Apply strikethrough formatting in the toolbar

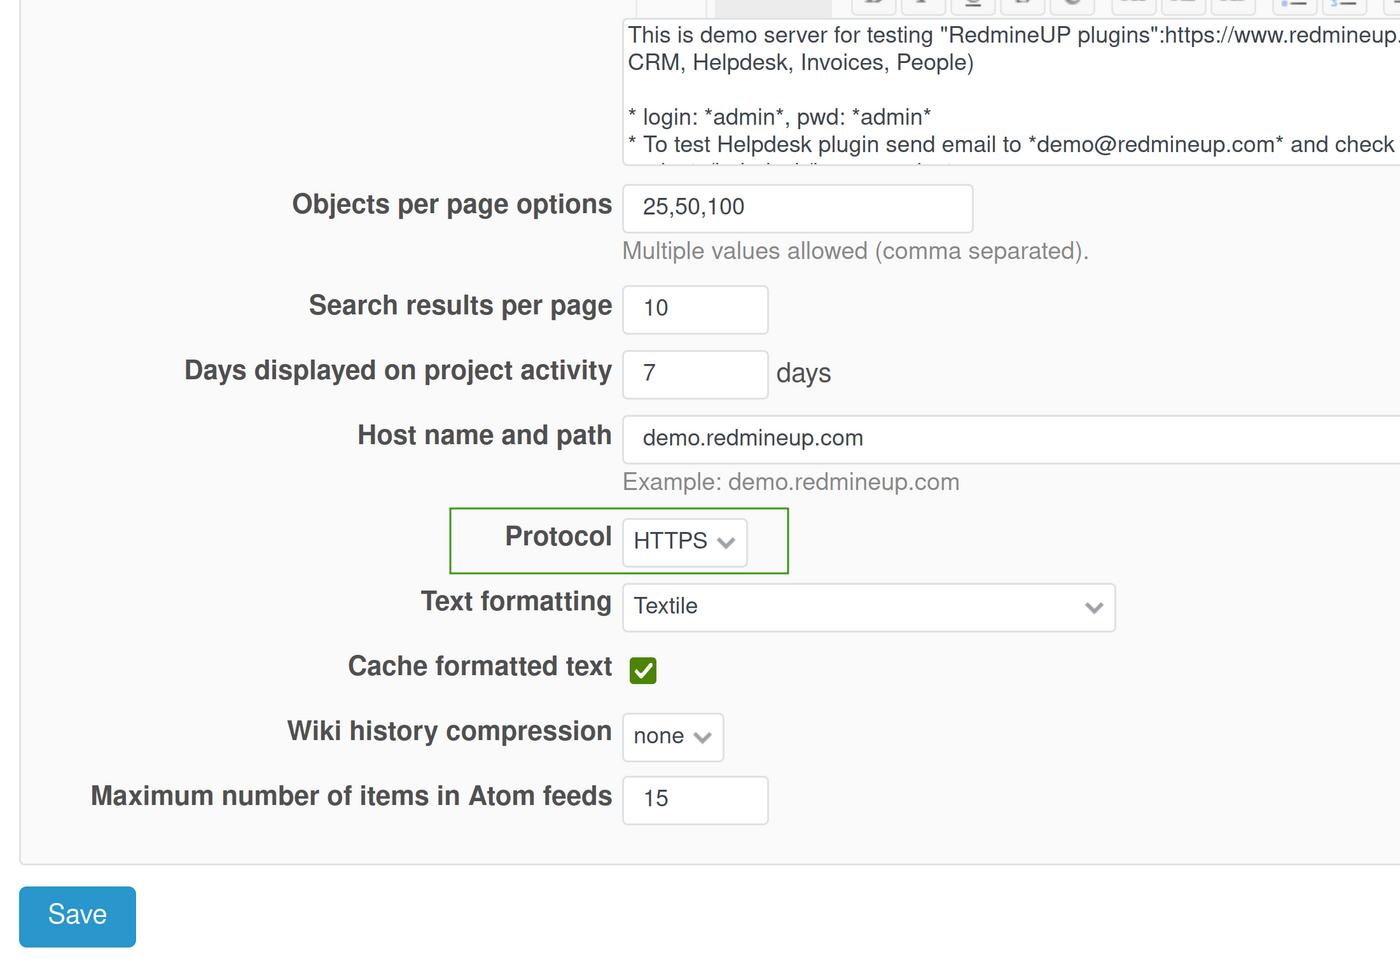click(x=1023, y=6)
